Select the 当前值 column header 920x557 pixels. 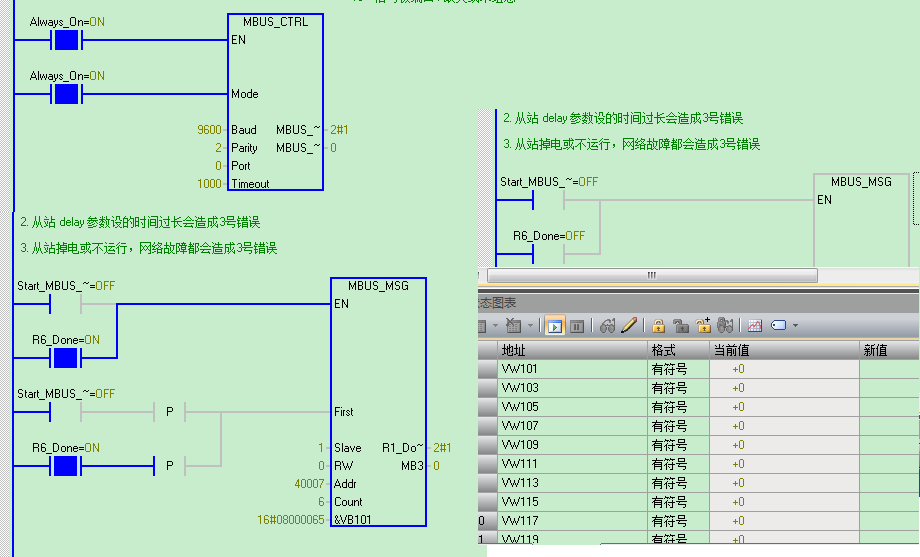coord(784,350)
